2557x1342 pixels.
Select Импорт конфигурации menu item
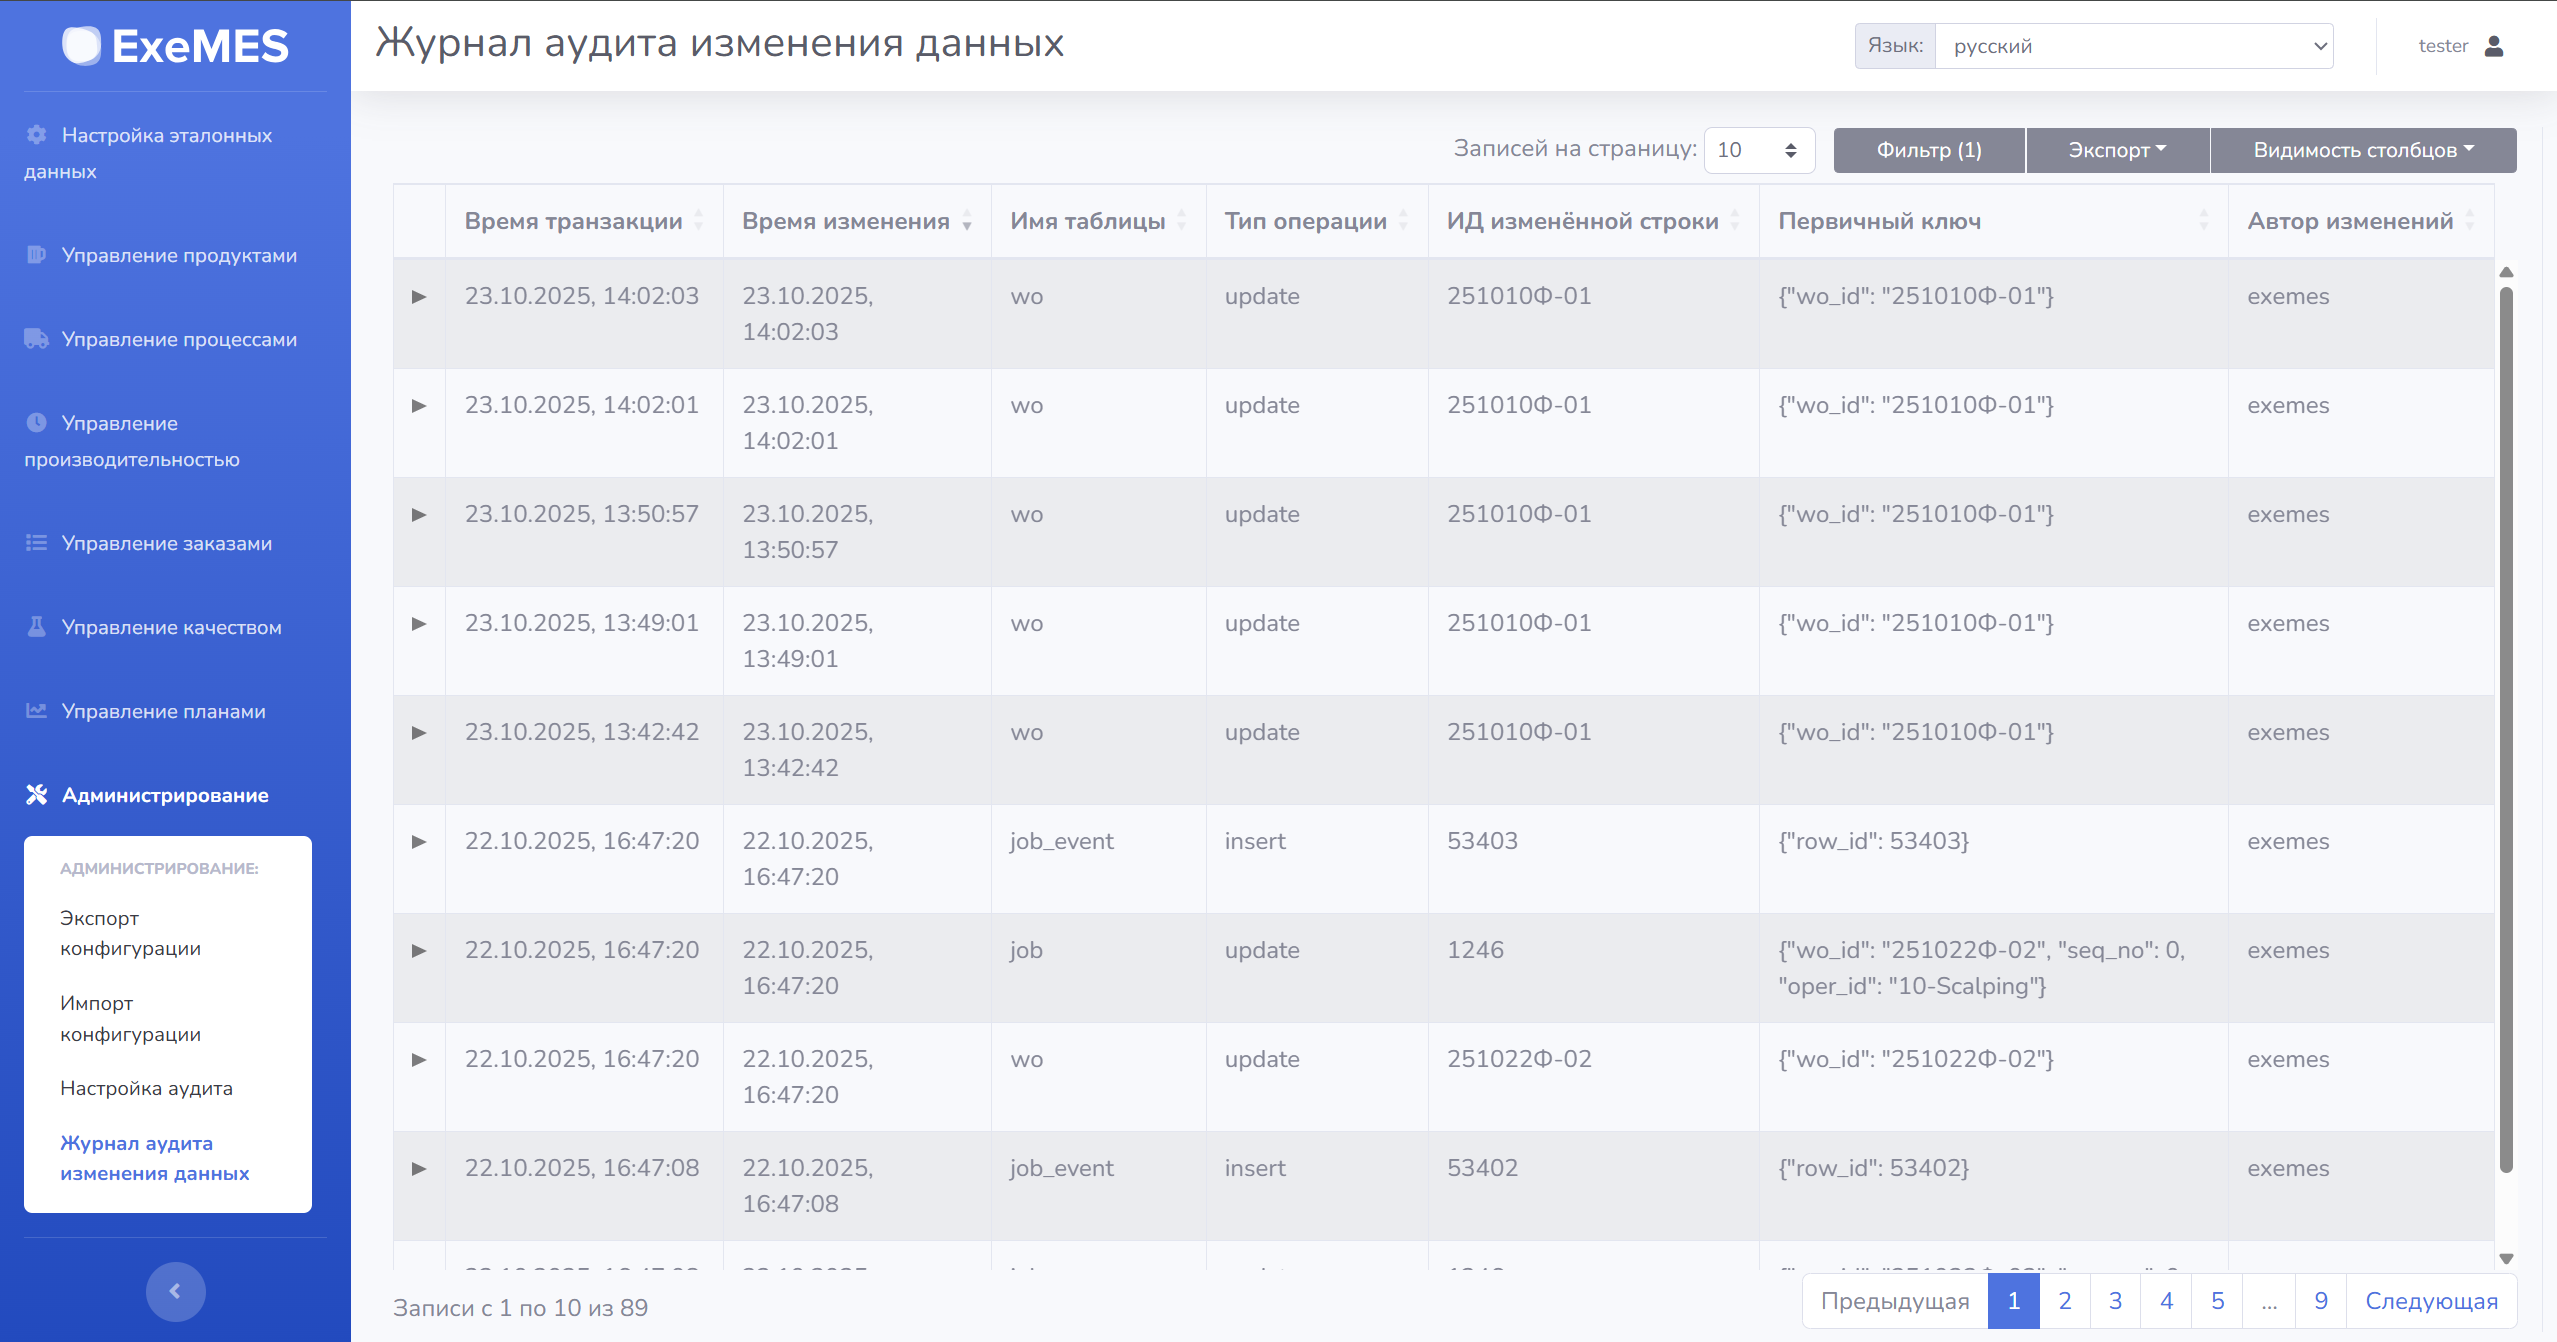130,1018
